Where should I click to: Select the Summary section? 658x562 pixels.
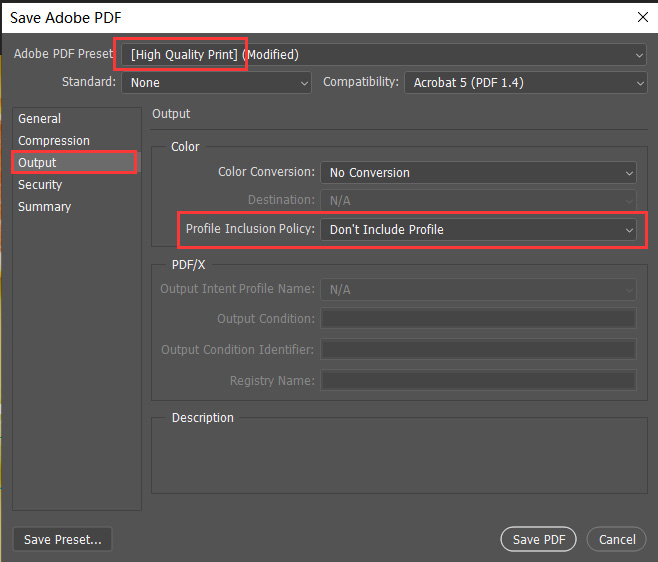[75, 207]
